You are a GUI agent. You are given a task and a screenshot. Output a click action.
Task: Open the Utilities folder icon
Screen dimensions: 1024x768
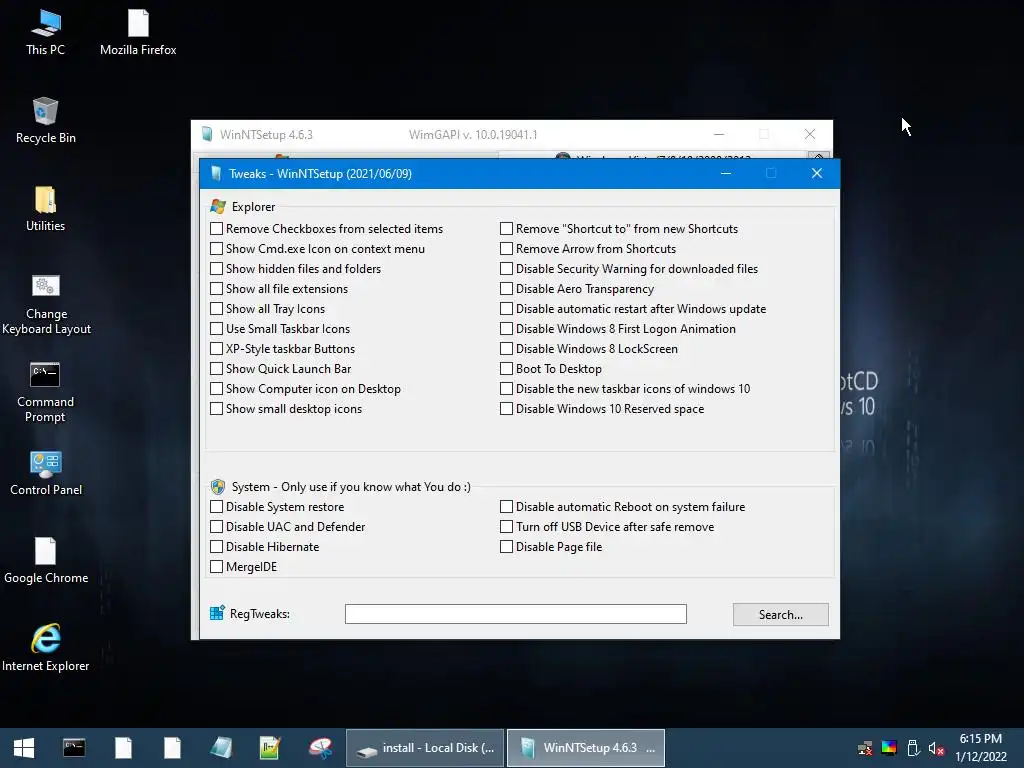[45, 208]
